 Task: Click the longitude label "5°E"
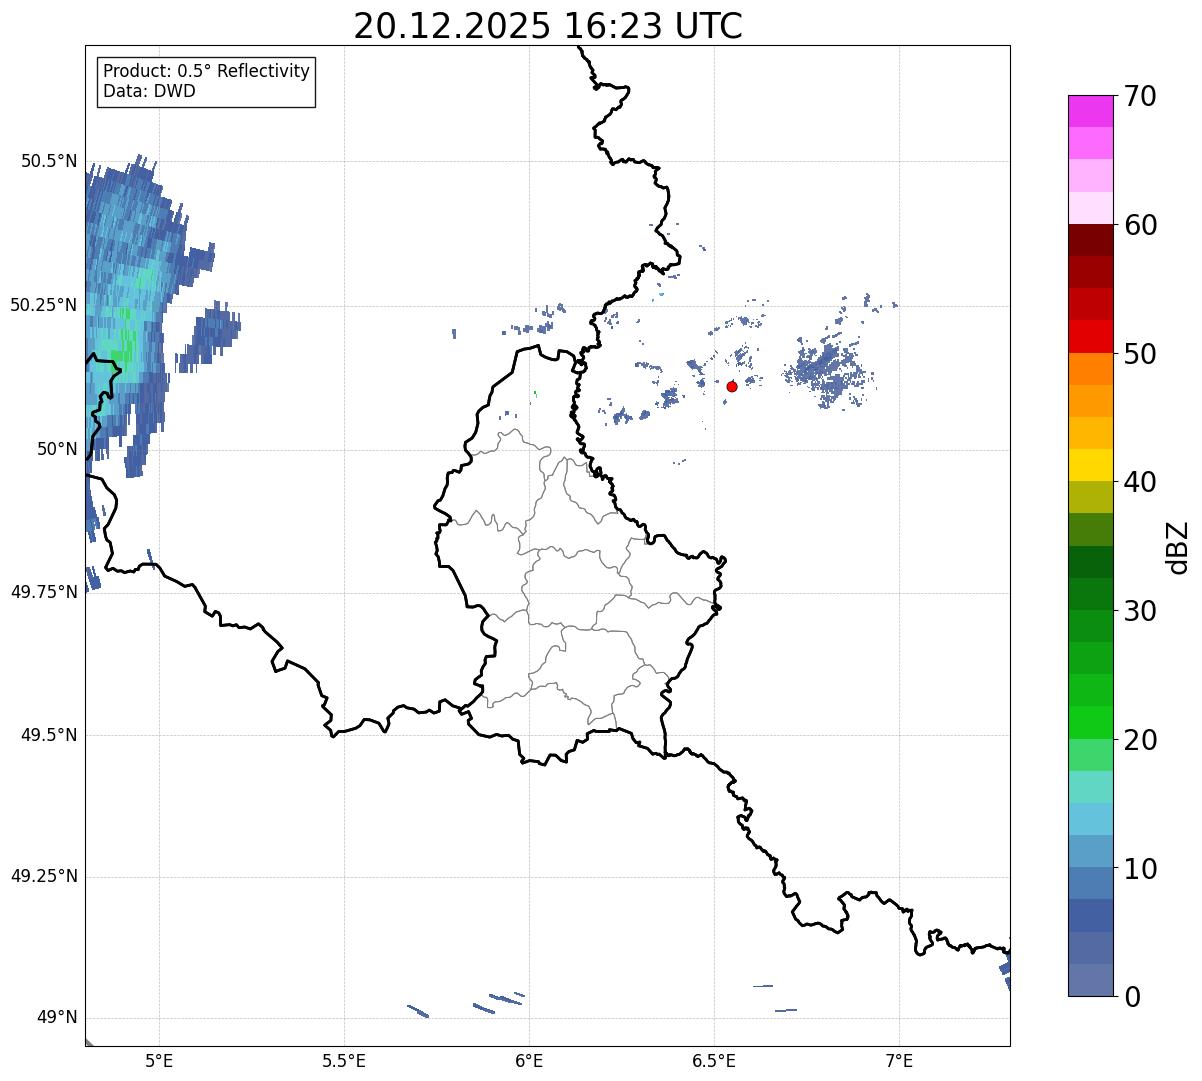[159, 1060]
